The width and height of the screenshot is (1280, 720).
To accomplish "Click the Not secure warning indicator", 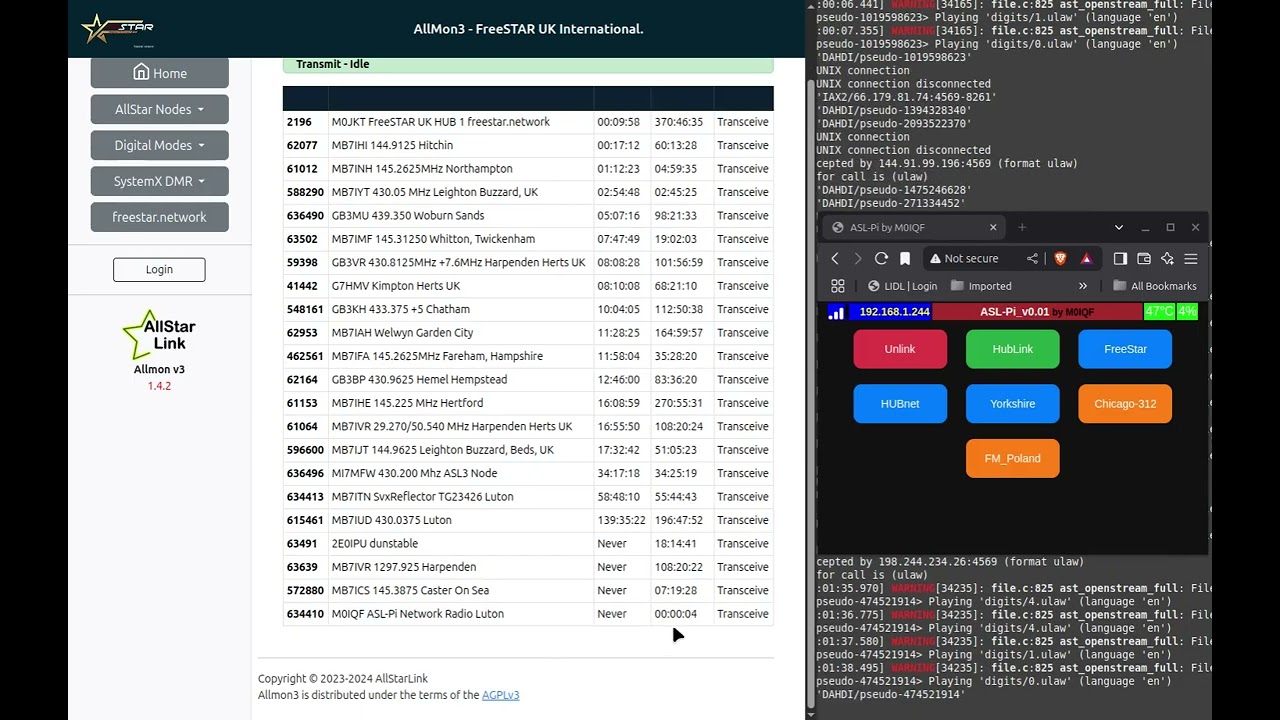I will [964, 258].
